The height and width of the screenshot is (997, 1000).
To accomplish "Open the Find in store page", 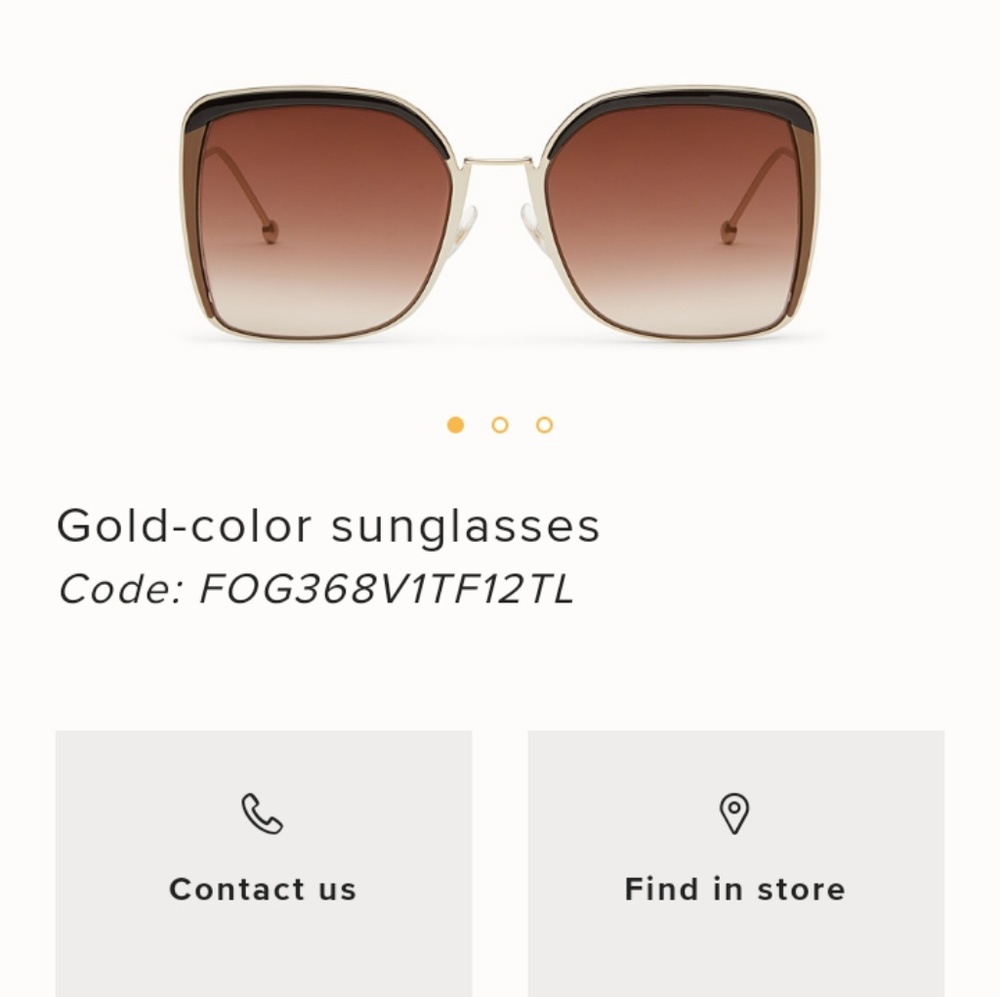I will click(735, 888).
